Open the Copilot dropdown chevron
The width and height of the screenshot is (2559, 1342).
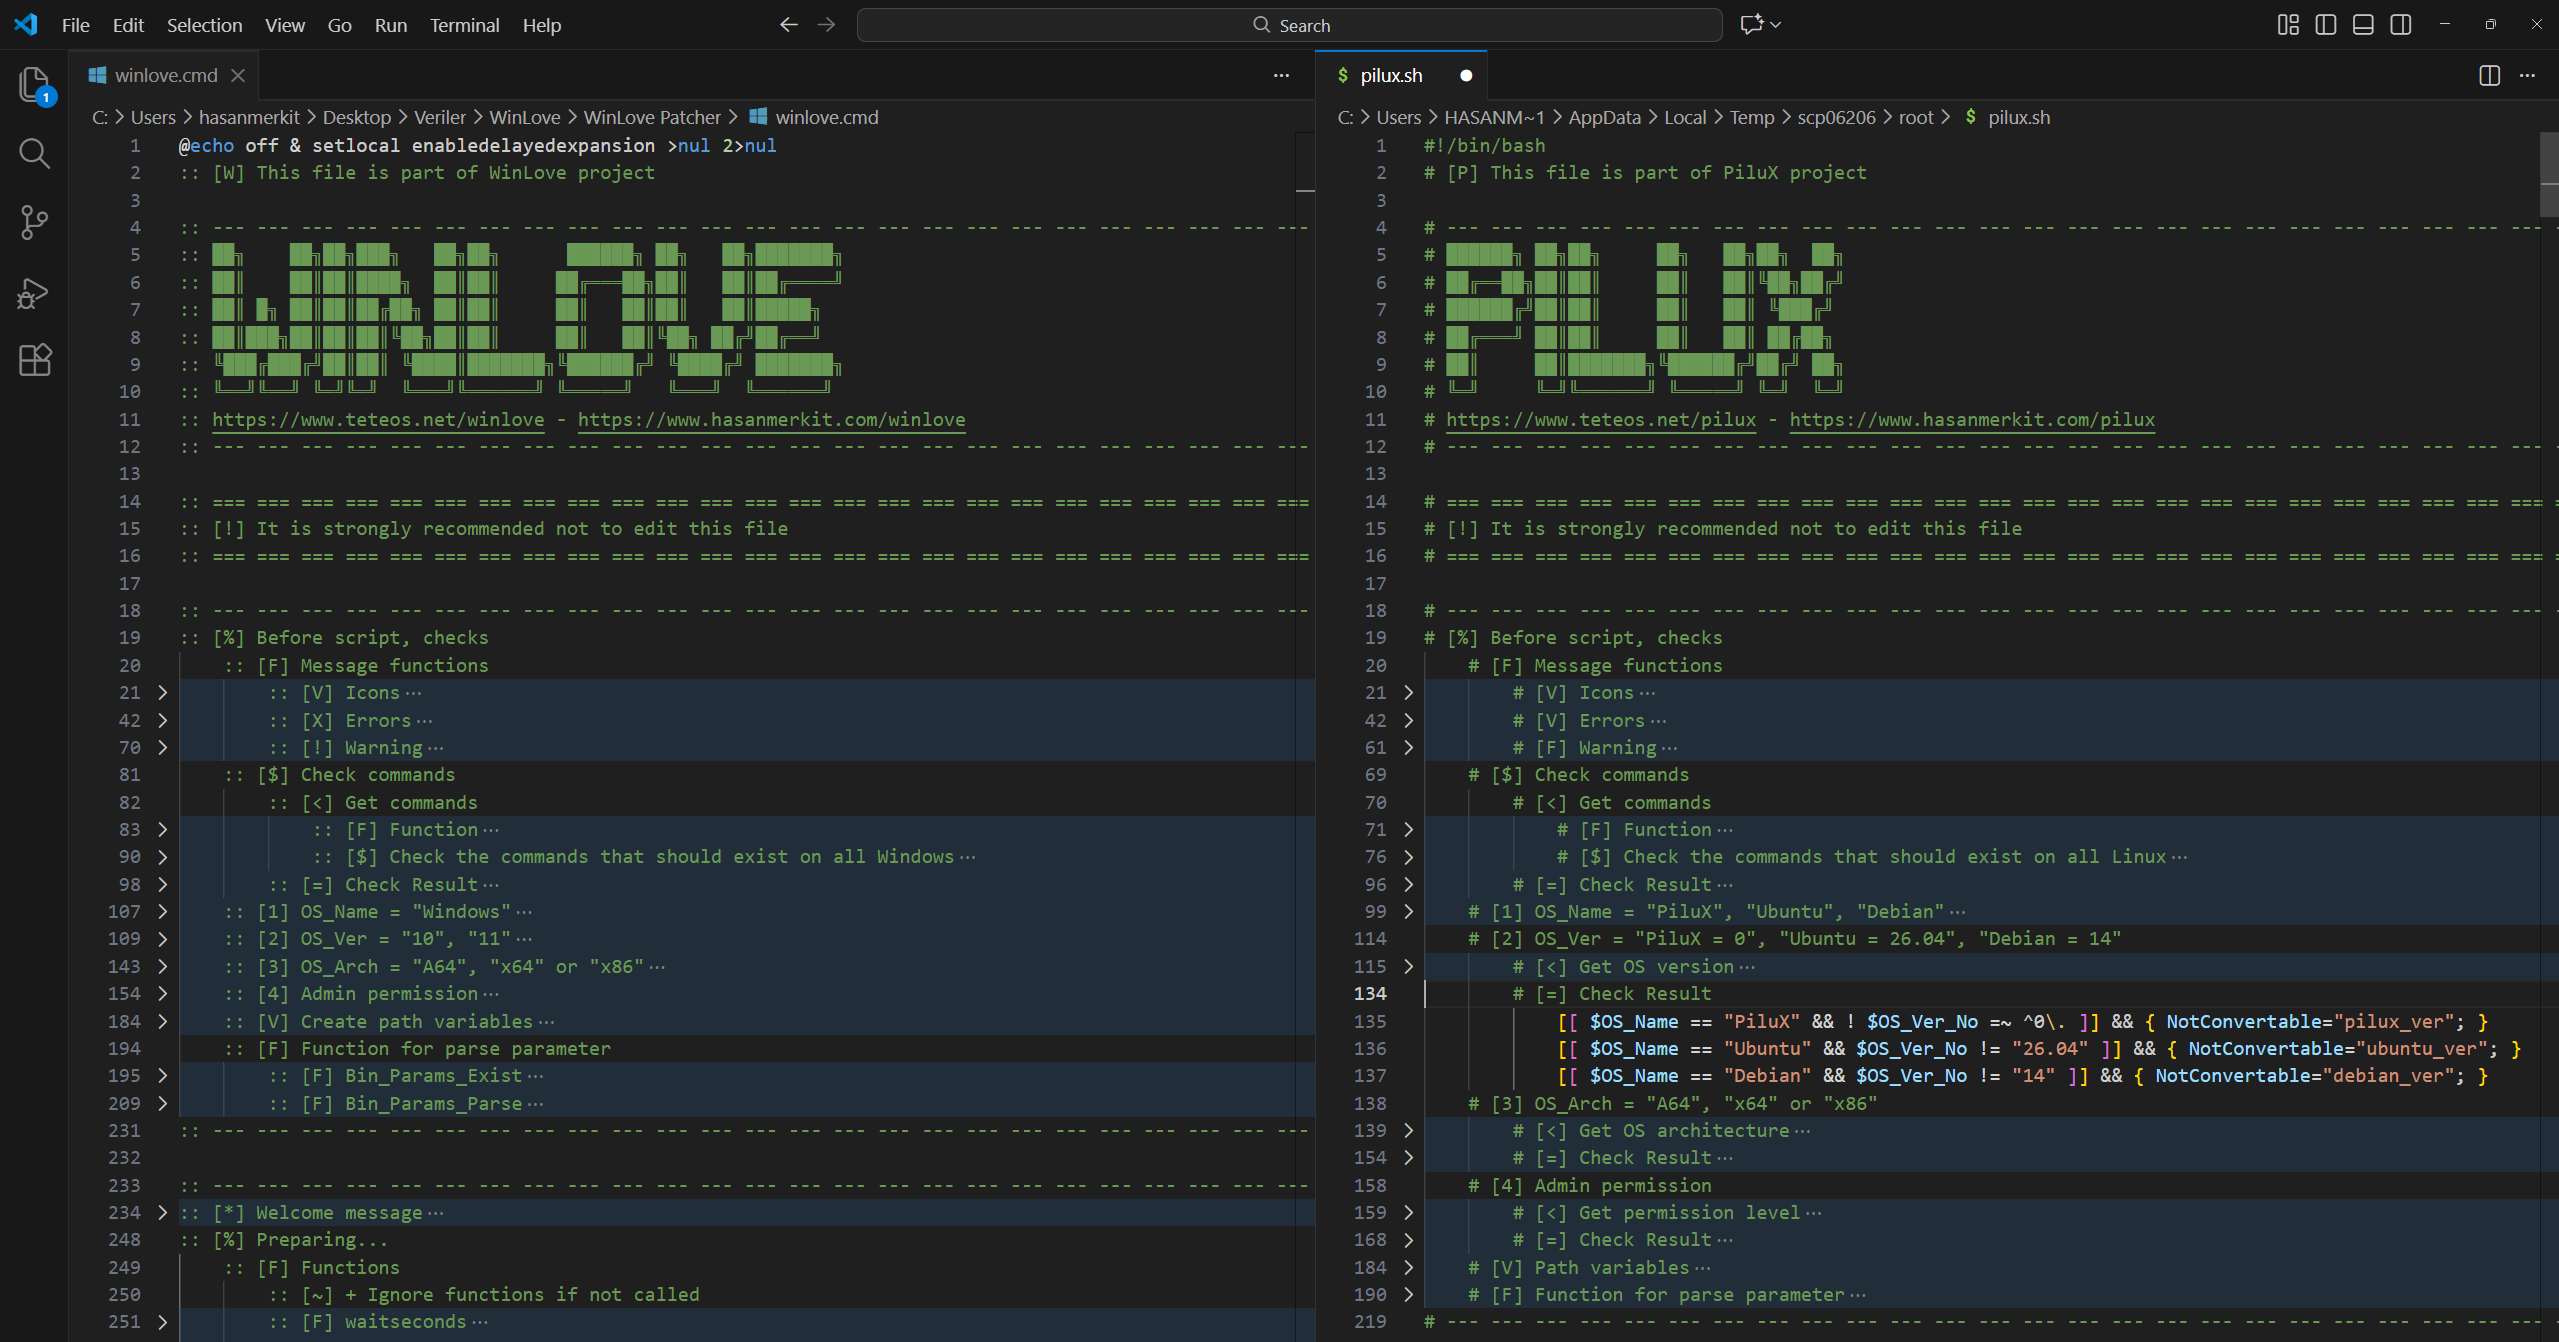pos(1775,25)
